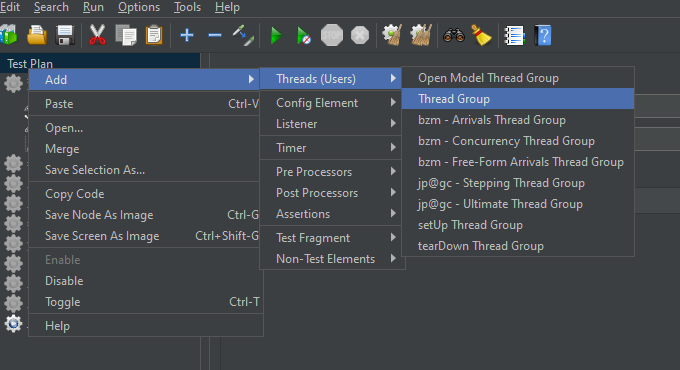This screenshot has height=370, width=680.
Task: Expand the Add submenu
Action: click(x=144, y=80)
